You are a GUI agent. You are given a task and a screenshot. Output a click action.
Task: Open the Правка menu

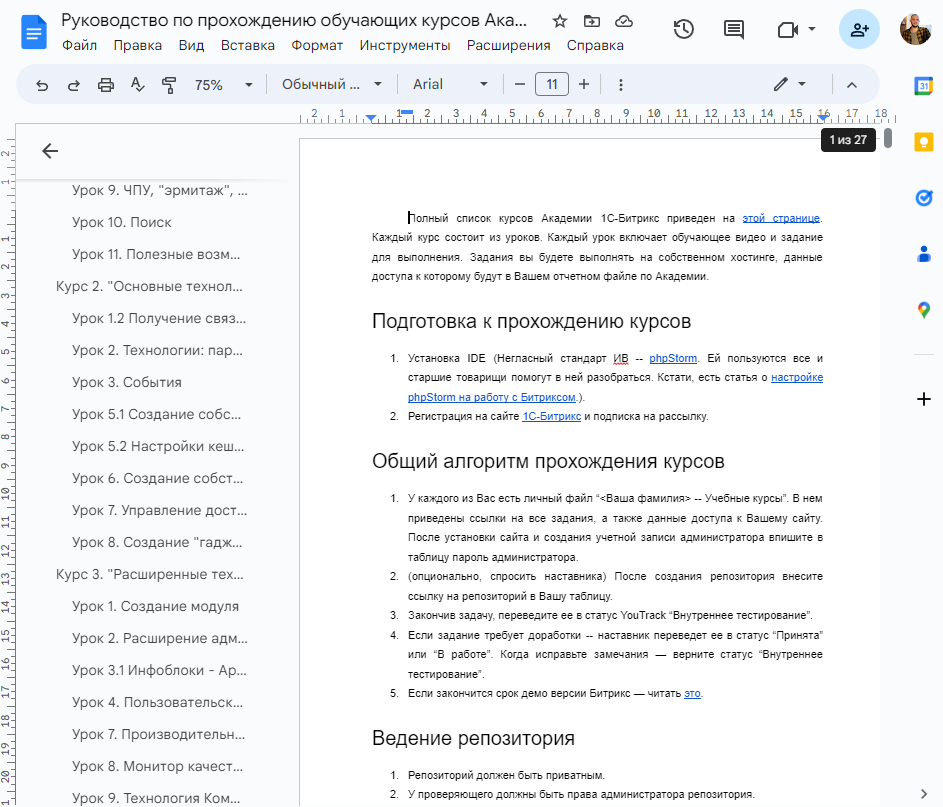coord(138,46)
